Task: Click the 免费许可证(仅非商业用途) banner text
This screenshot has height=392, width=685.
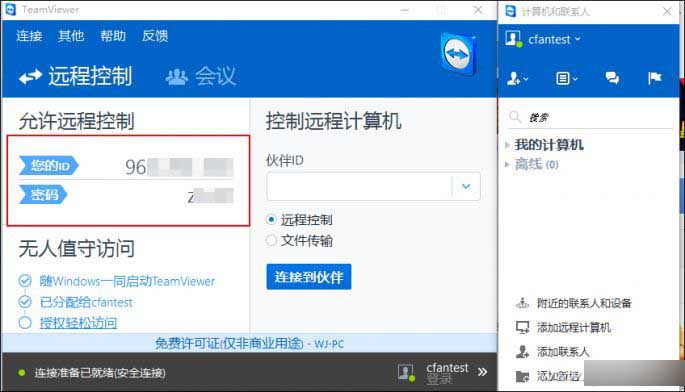Action: point(229,343)
